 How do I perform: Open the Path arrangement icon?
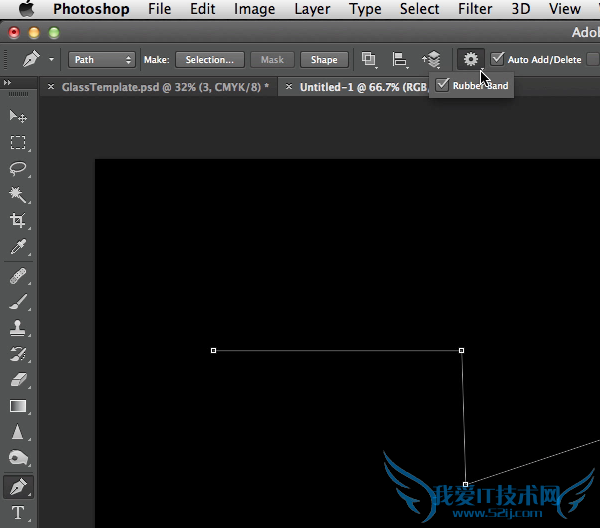click(431, 59)
